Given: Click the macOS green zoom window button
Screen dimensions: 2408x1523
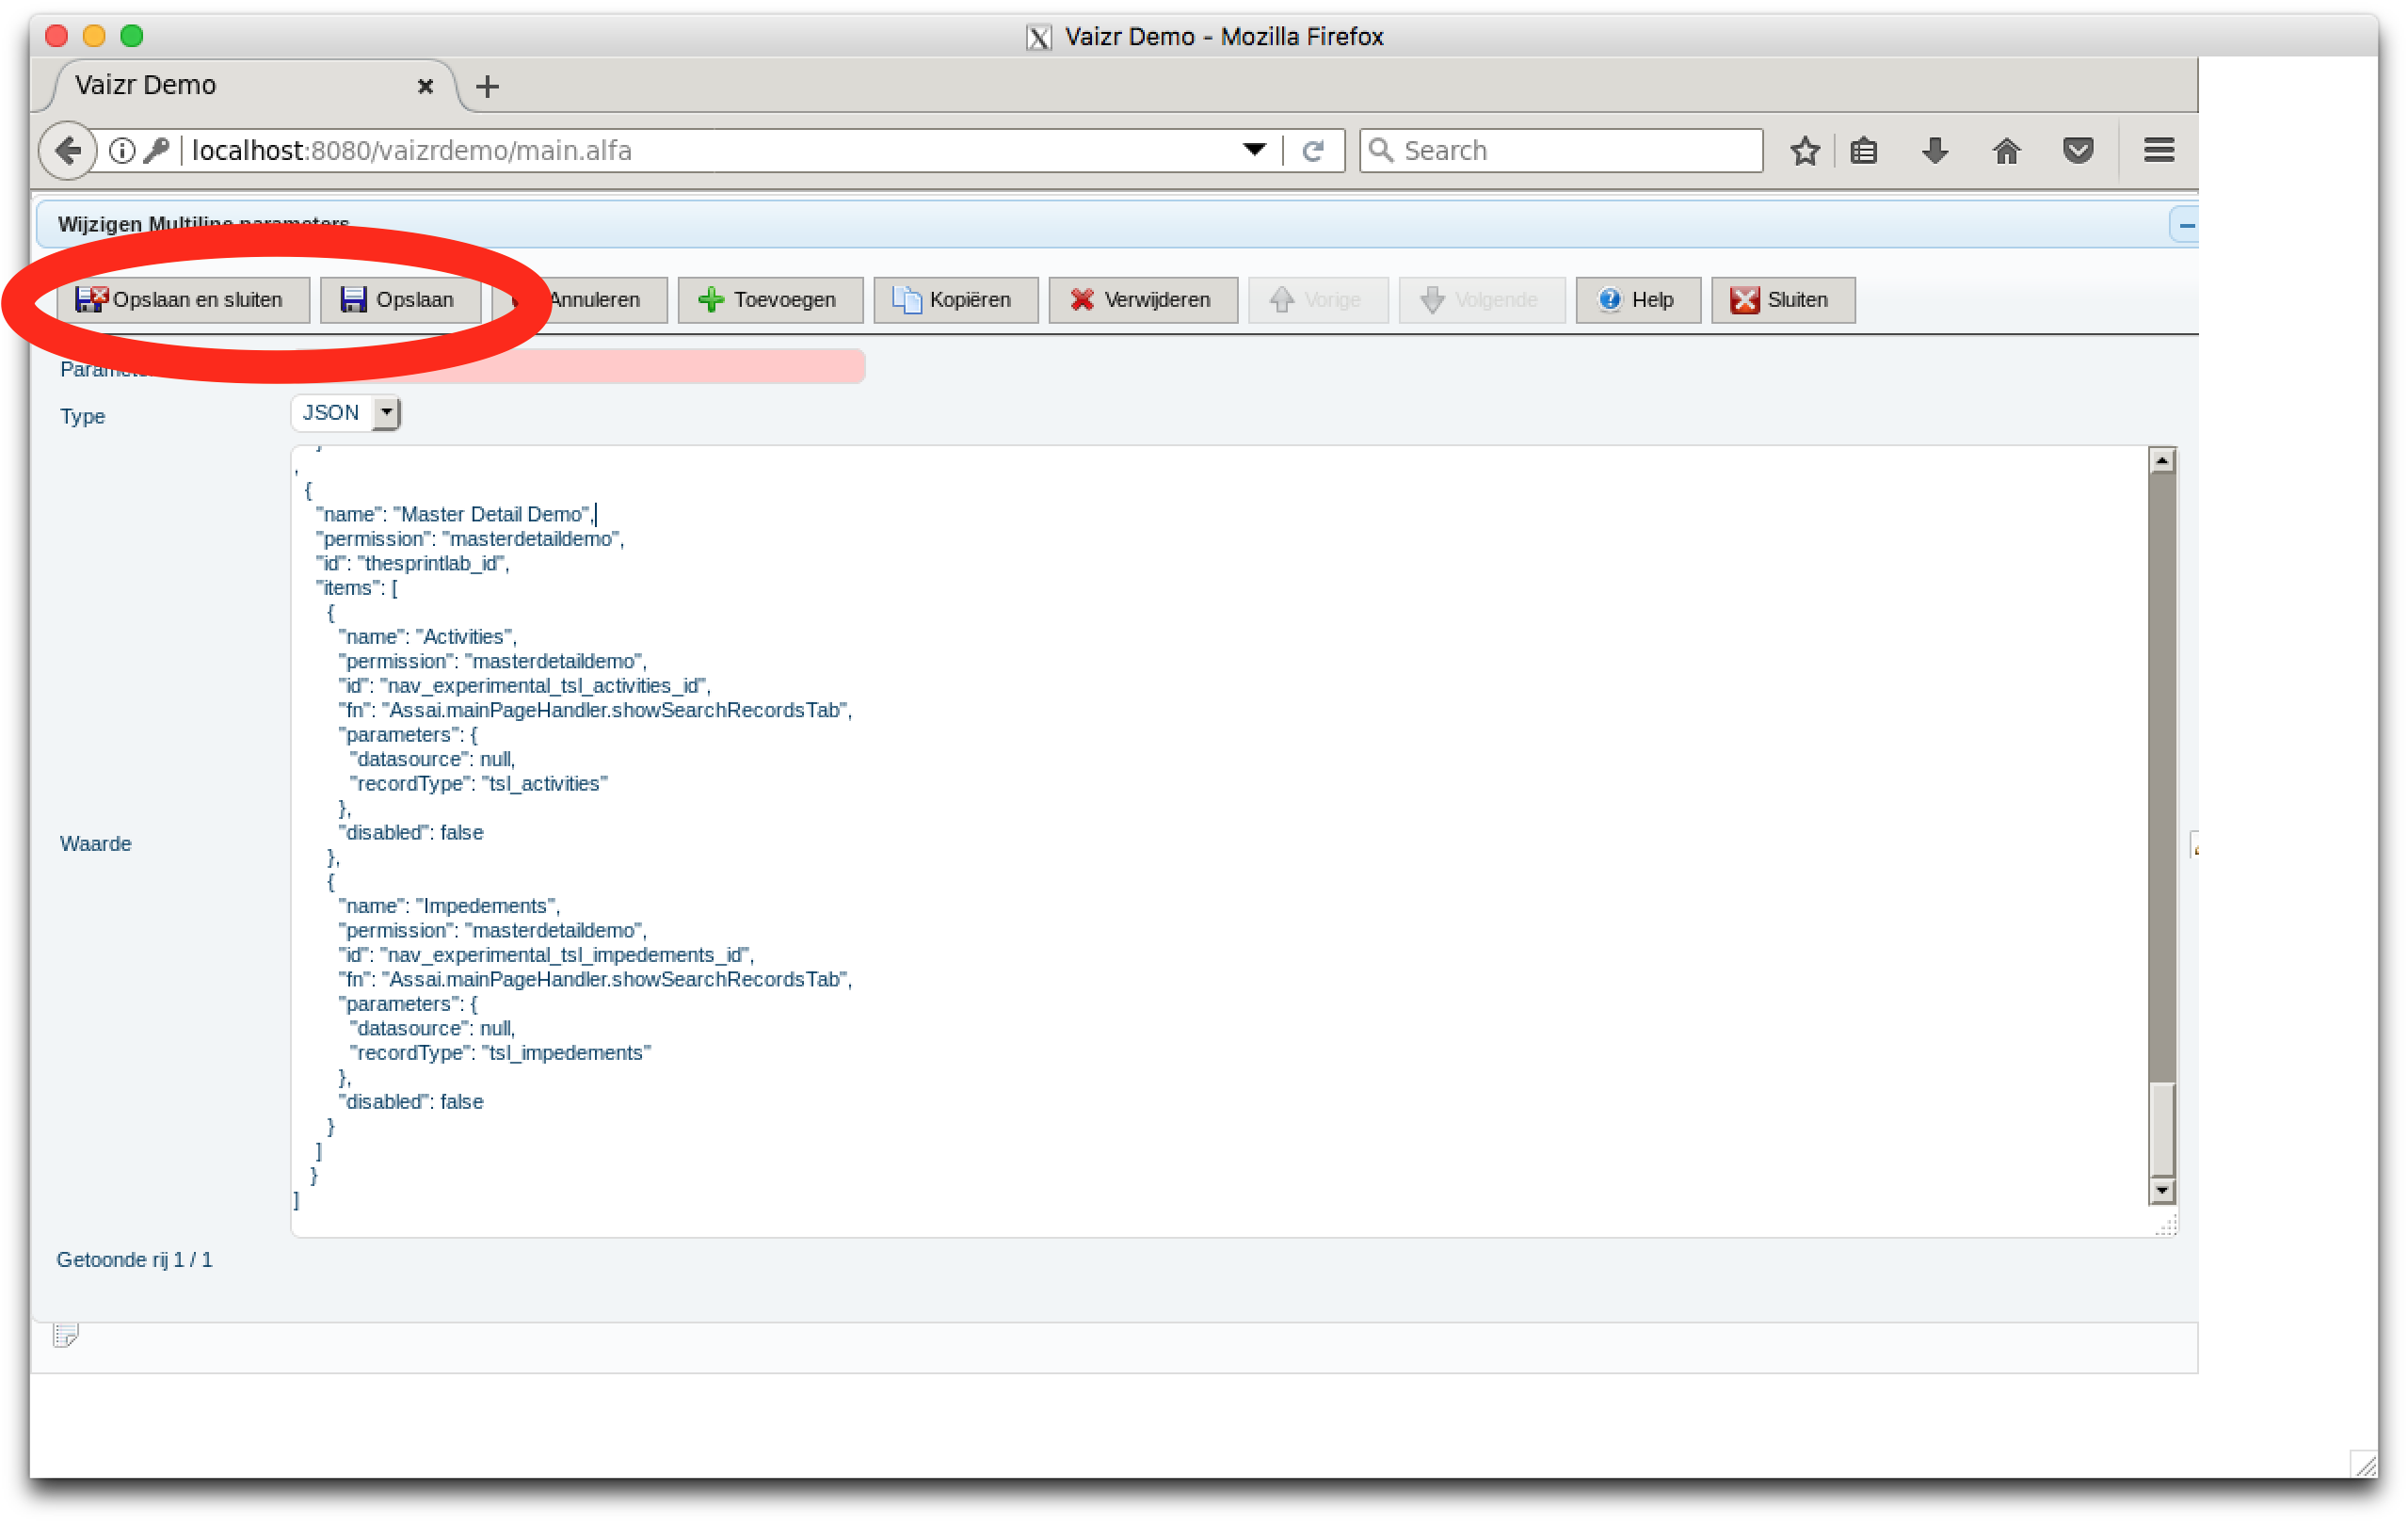Looking at the screenshot, I should (x=131, y=36).
